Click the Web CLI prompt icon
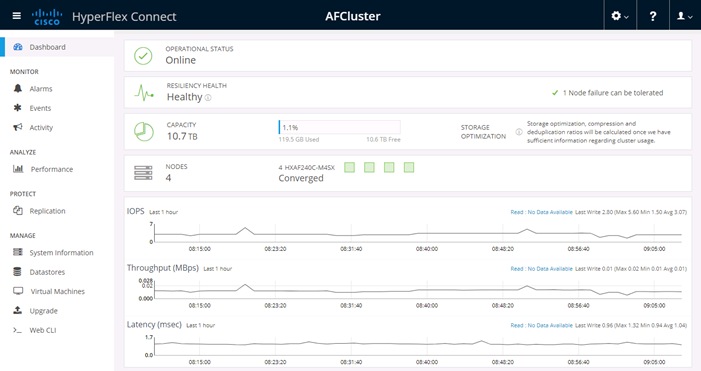The height and width of the screenshot is (371, 701). (x=17, y=330)
